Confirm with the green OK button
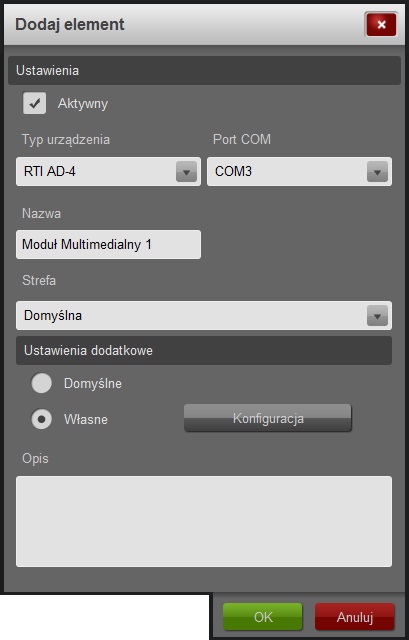This screenshot has height=640, width=409. click(262, 617)
